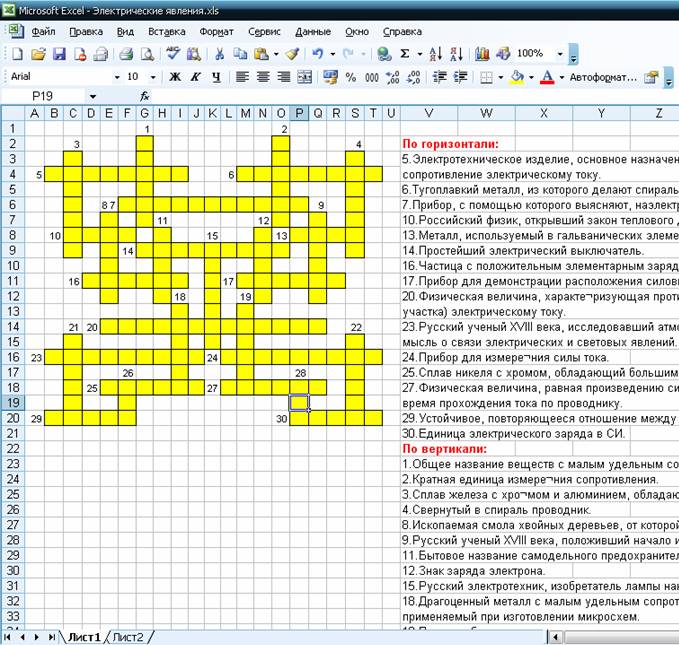Toggle italic К formatting
Screen dimensions: 679x645
coord(196,77)
